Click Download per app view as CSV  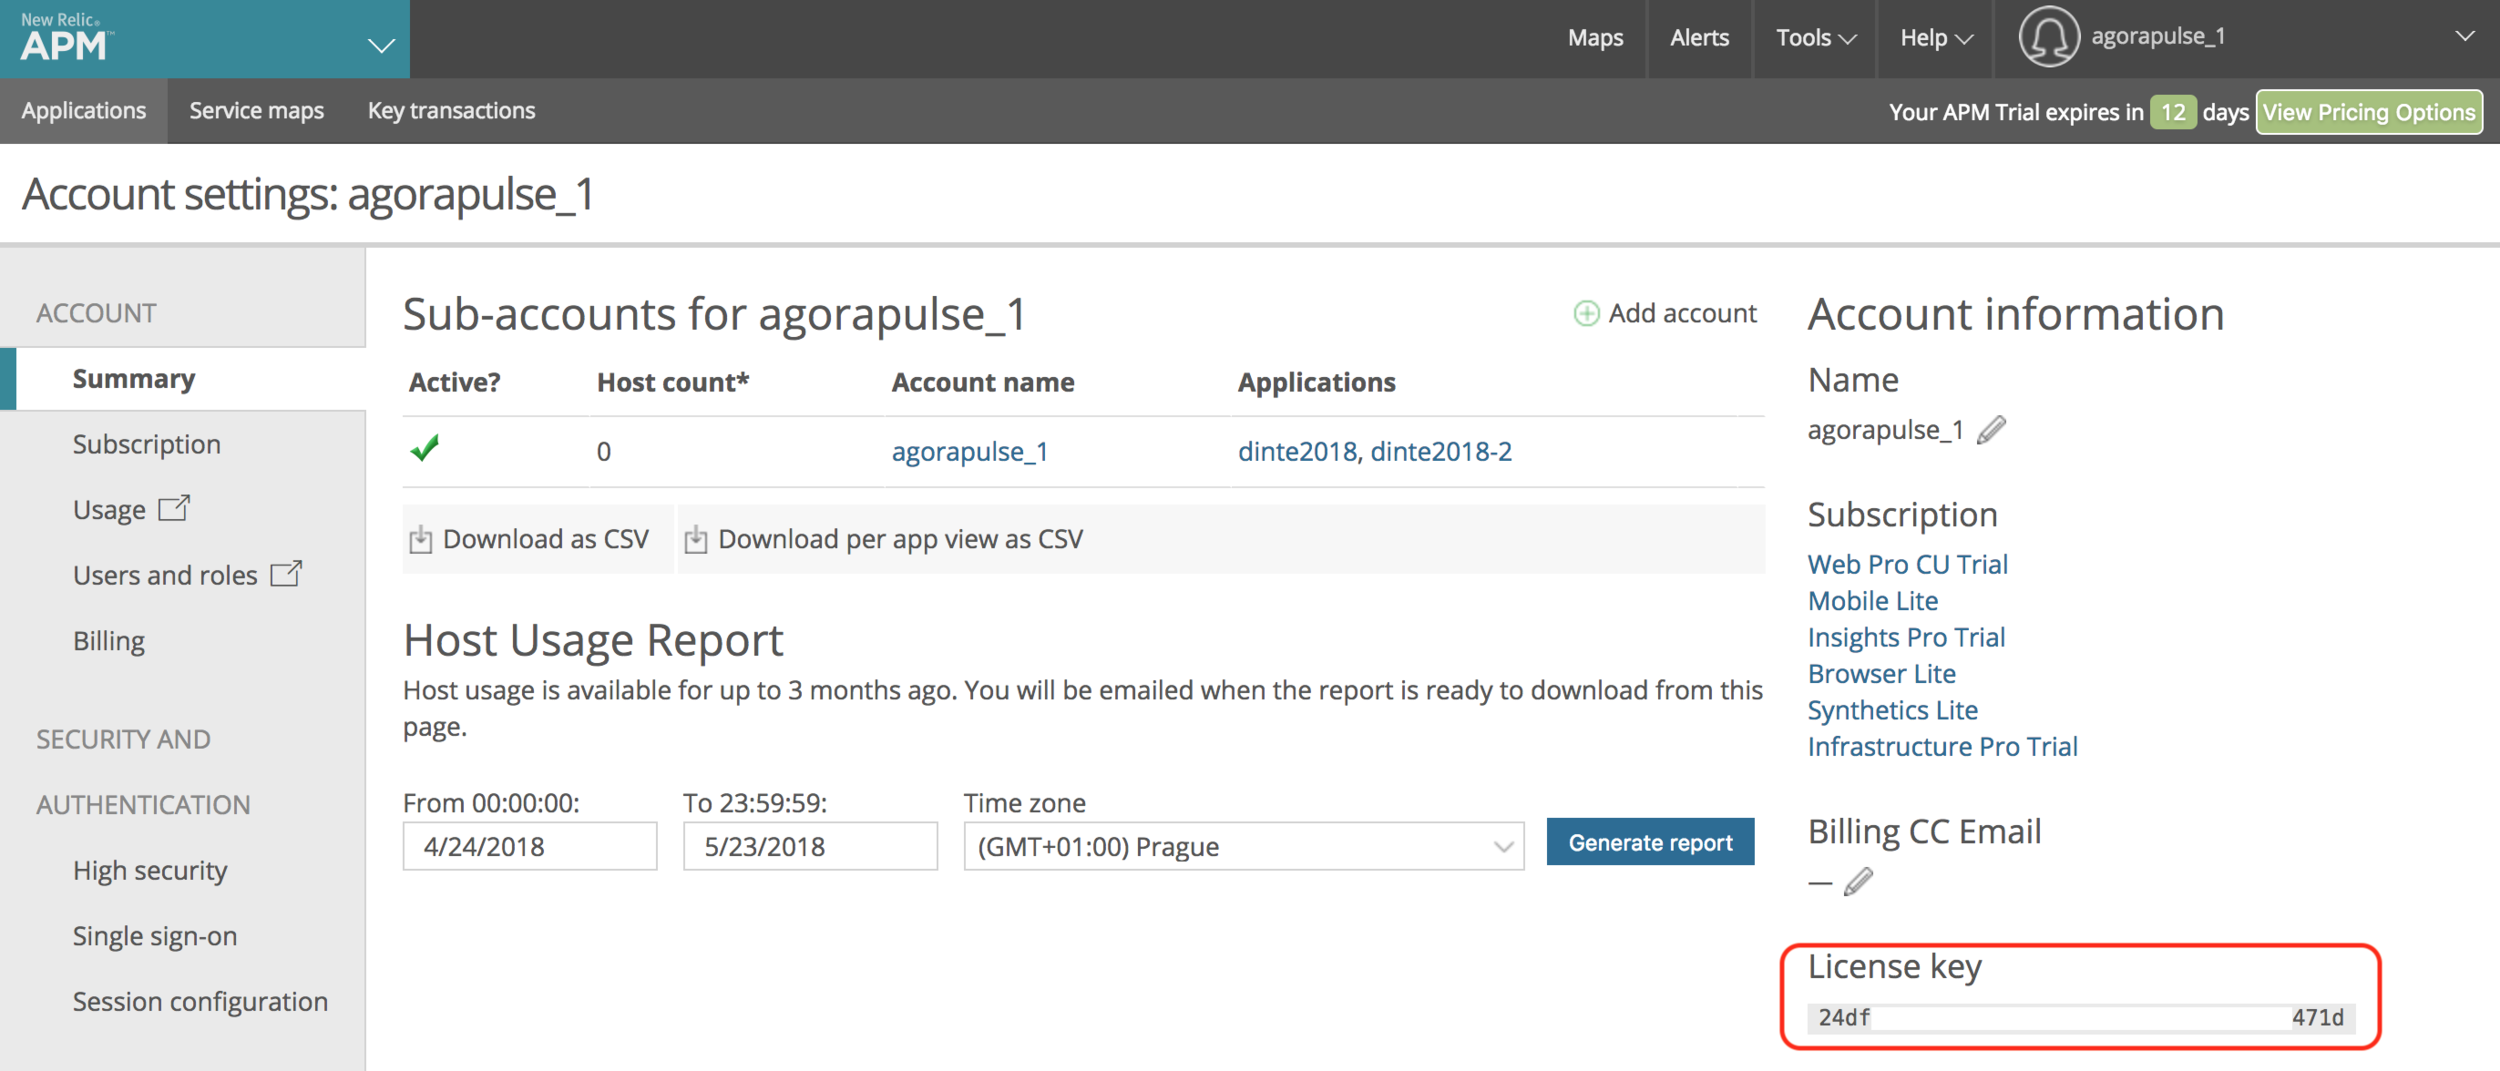click(x=884, y=540)
